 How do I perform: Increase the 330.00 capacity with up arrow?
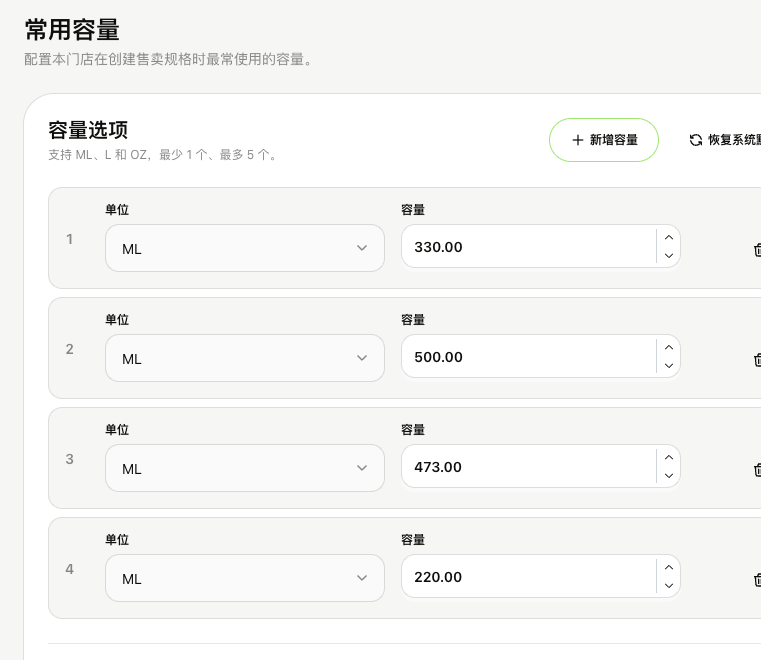(669, 237)
